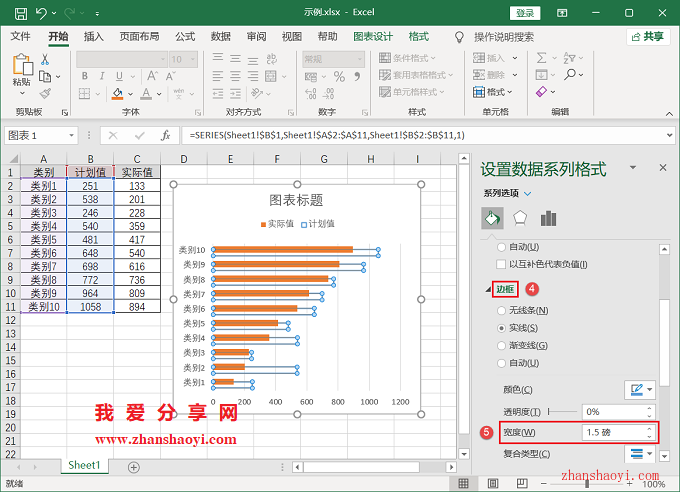
Task: Switch to the Chart Design tab
Action: [373, 36]
